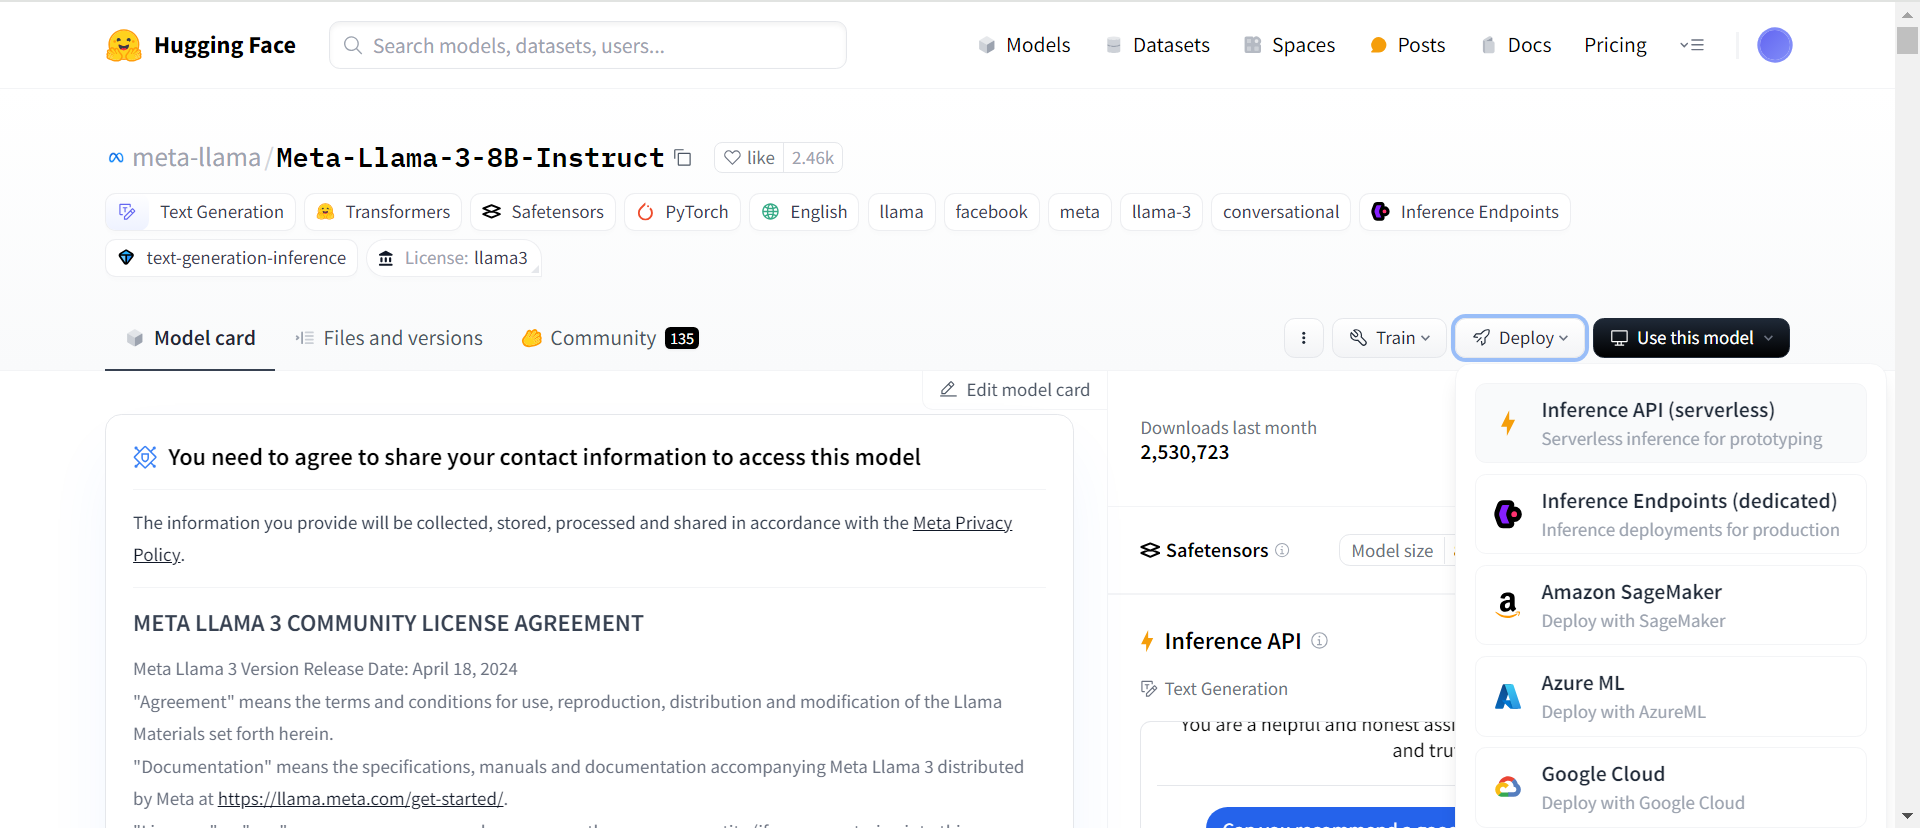Switch to Files and versions tab
This screenshot has height=828, width=1920.
[389, 338]
